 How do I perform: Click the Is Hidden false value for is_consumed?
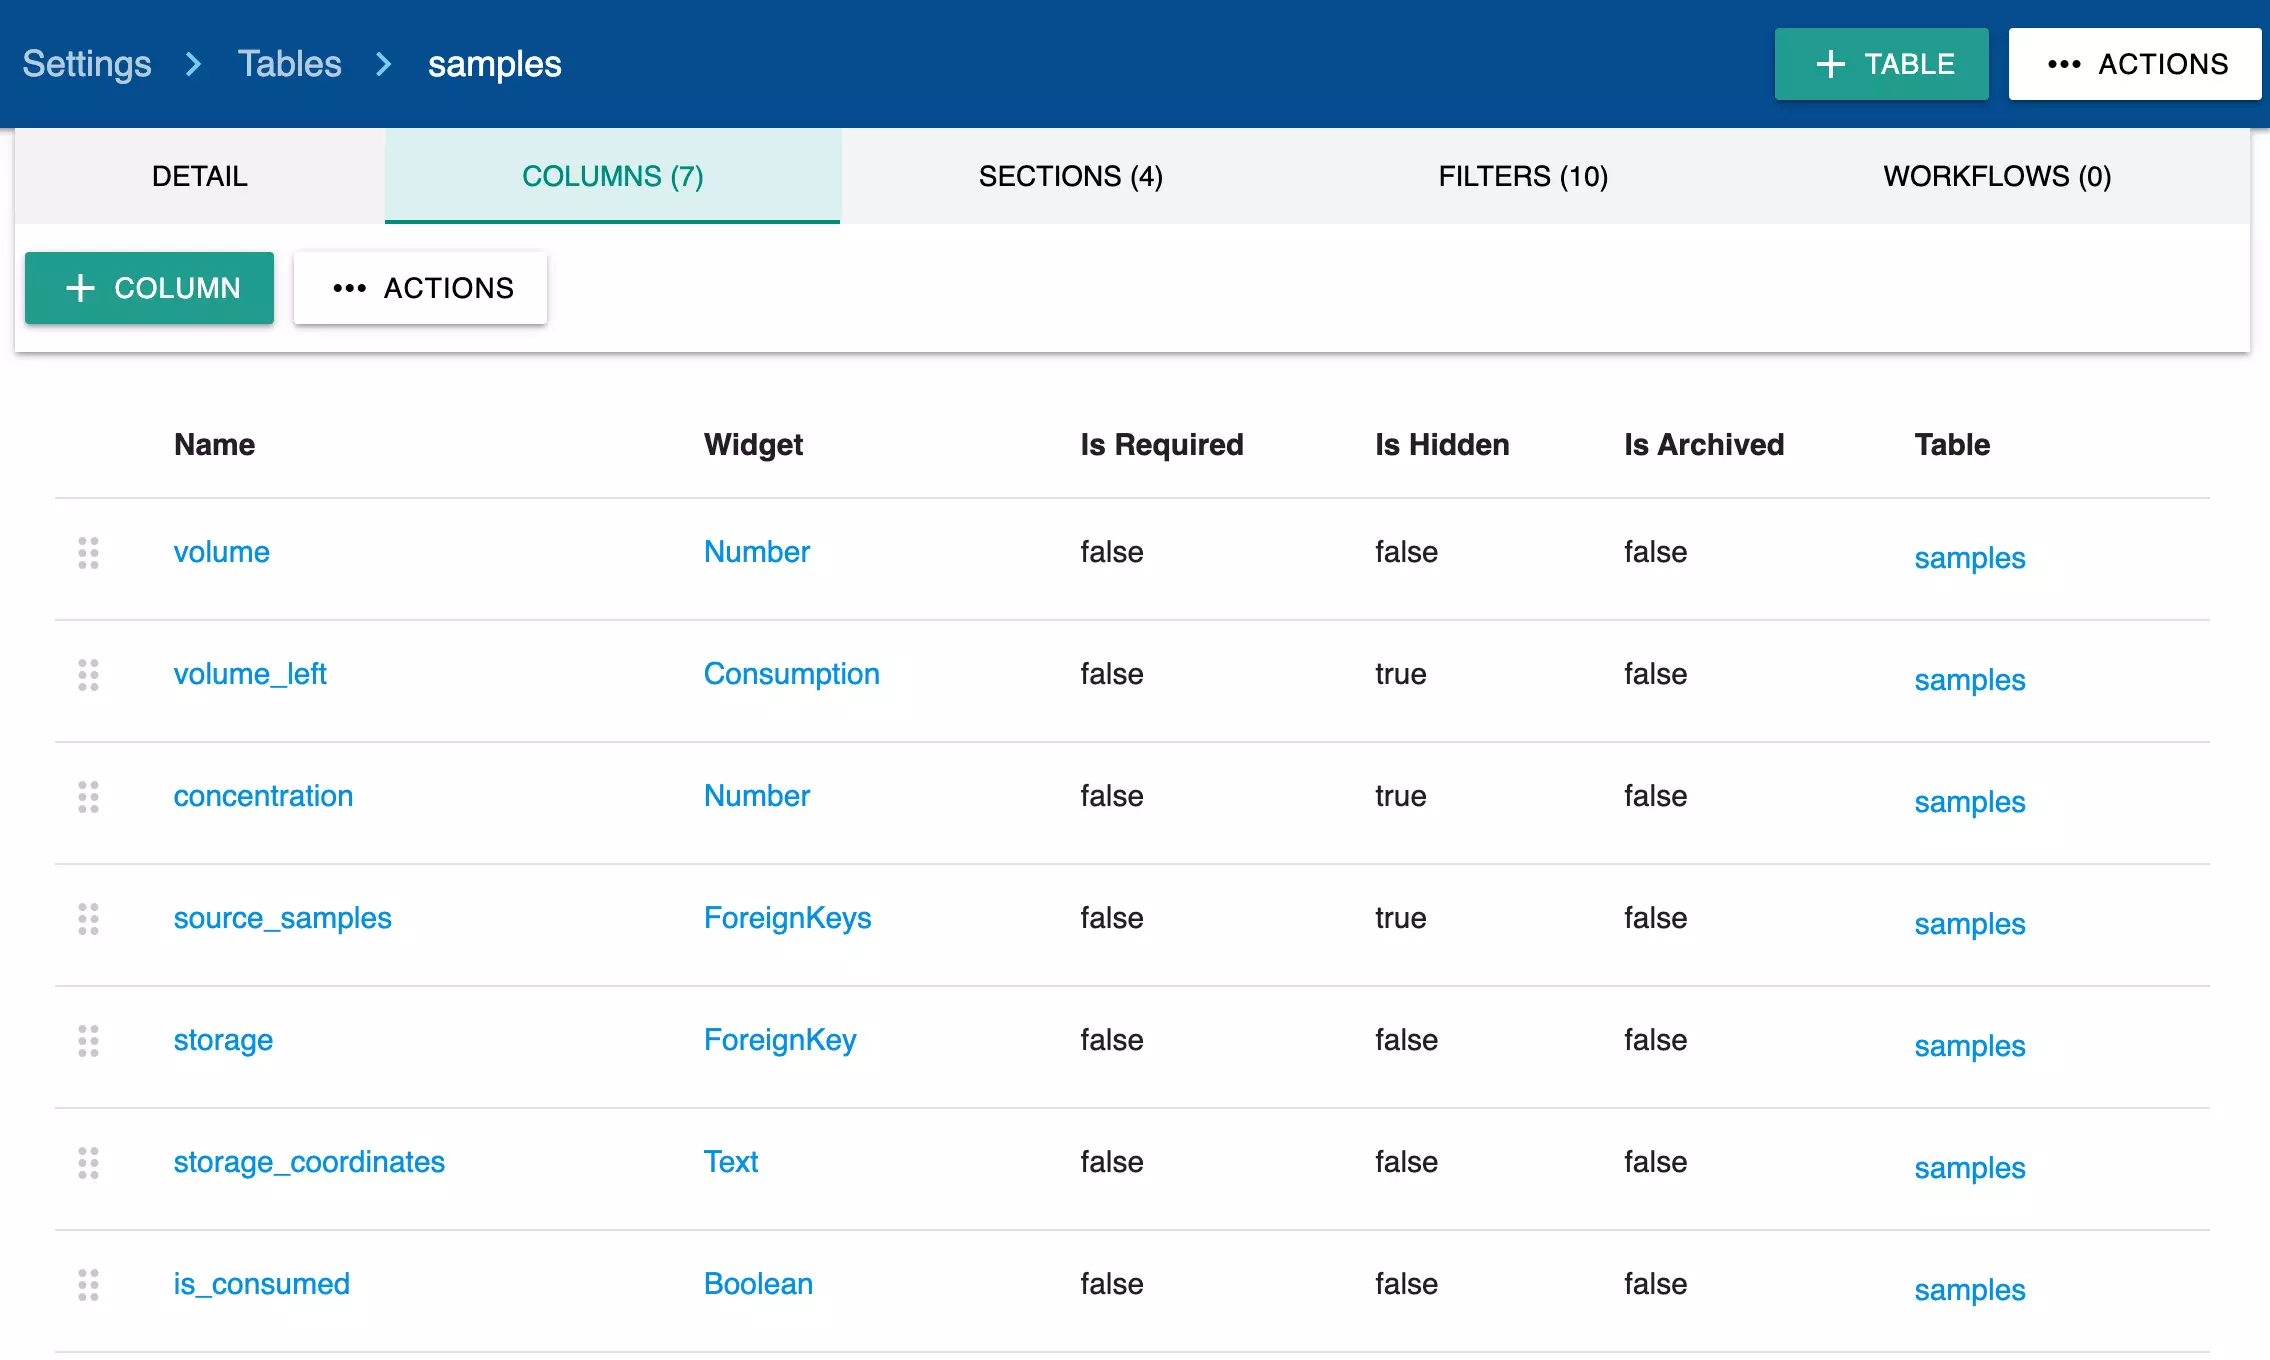click(x=1407, y=1284)
